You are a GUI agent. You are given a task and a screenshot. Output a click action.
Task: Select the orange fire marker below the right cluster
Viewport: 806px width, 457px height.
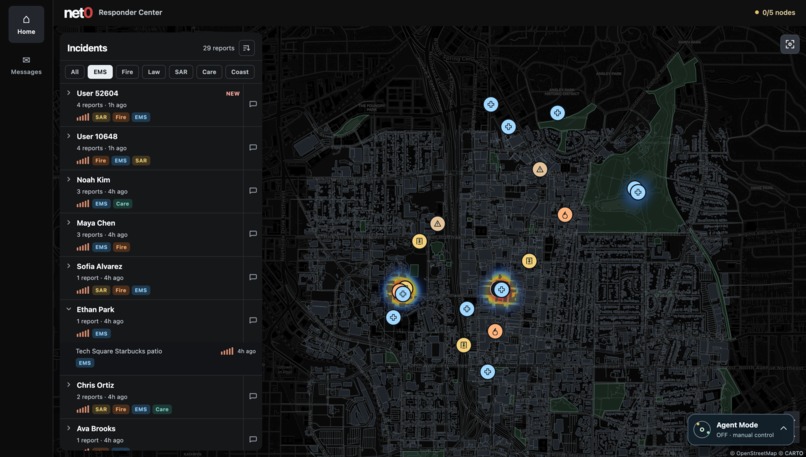[495, 332]
